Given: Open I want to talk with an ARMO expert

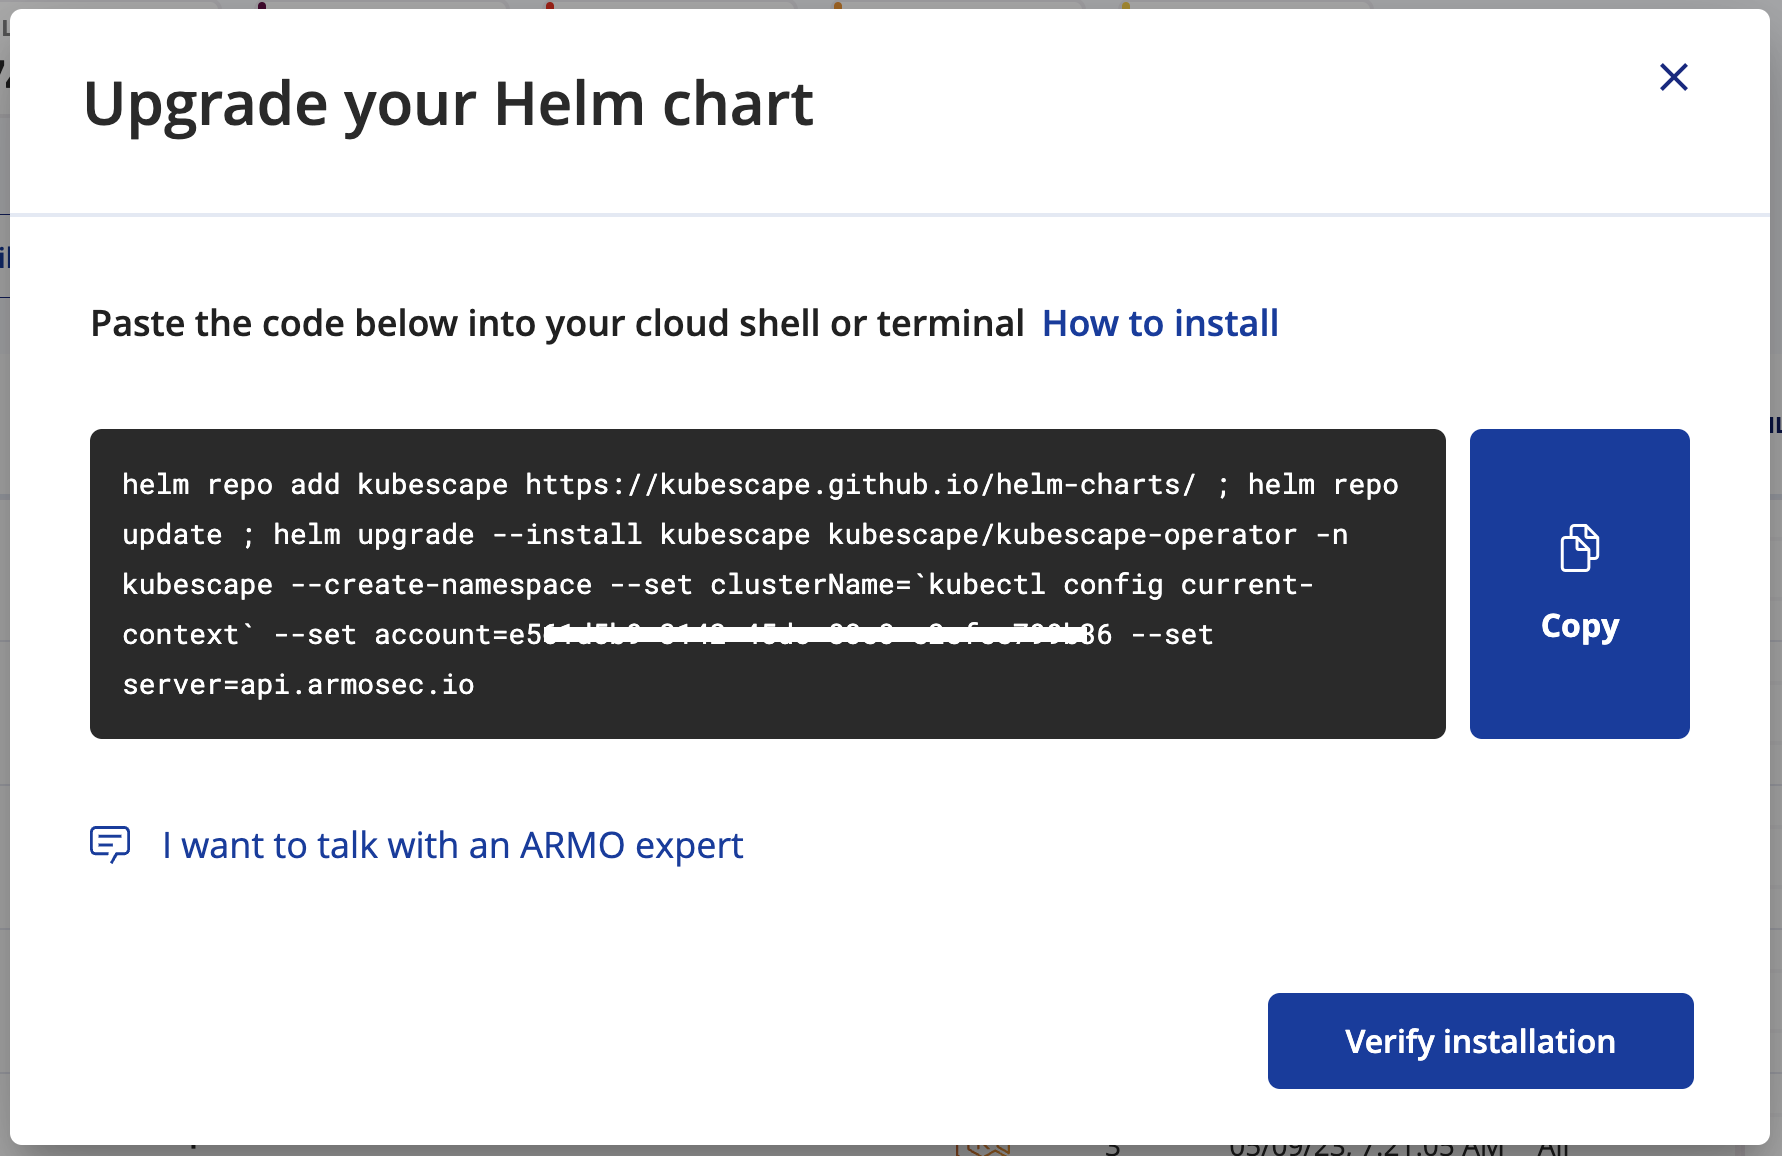Looking at the screenshot, I should tap(452, 846).
